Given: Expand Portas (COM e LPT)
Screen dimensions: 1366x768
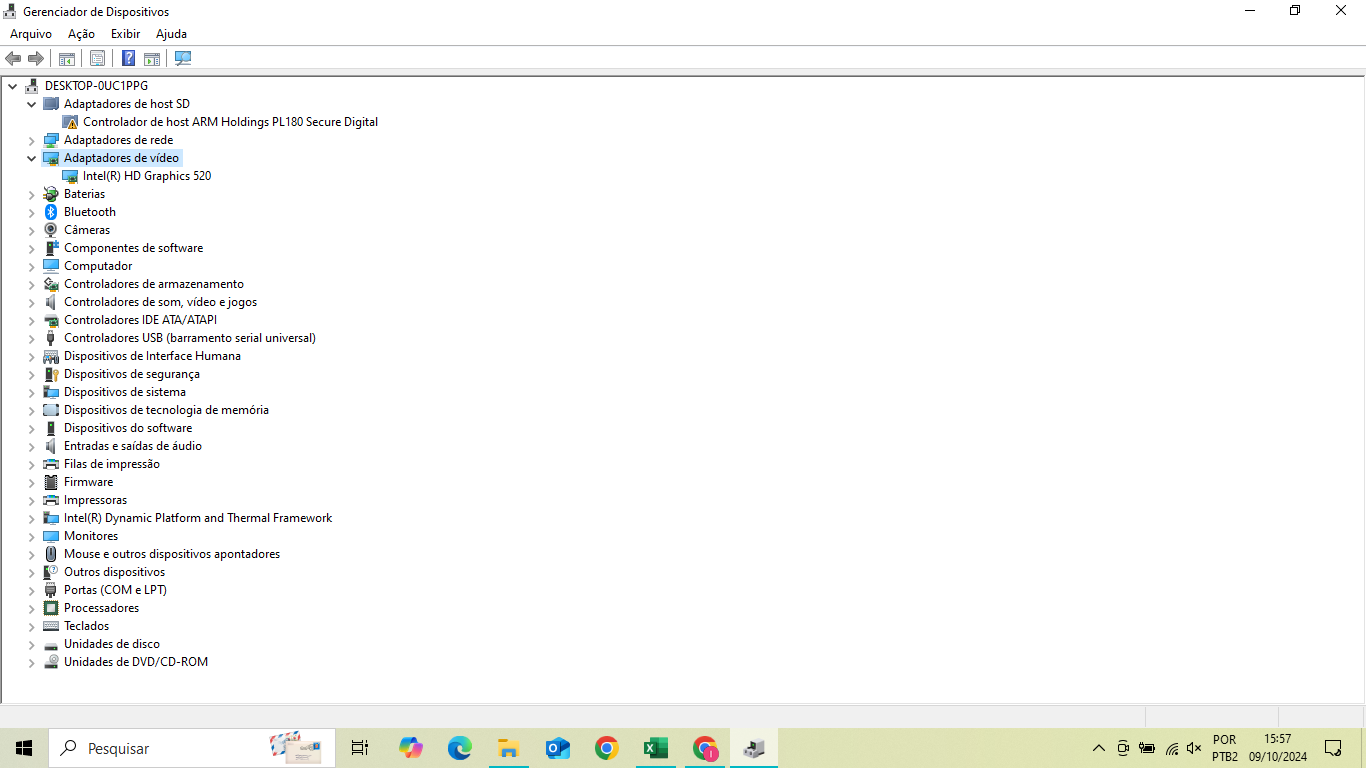Looking at the screenshot, I should (x=31, y=590).
